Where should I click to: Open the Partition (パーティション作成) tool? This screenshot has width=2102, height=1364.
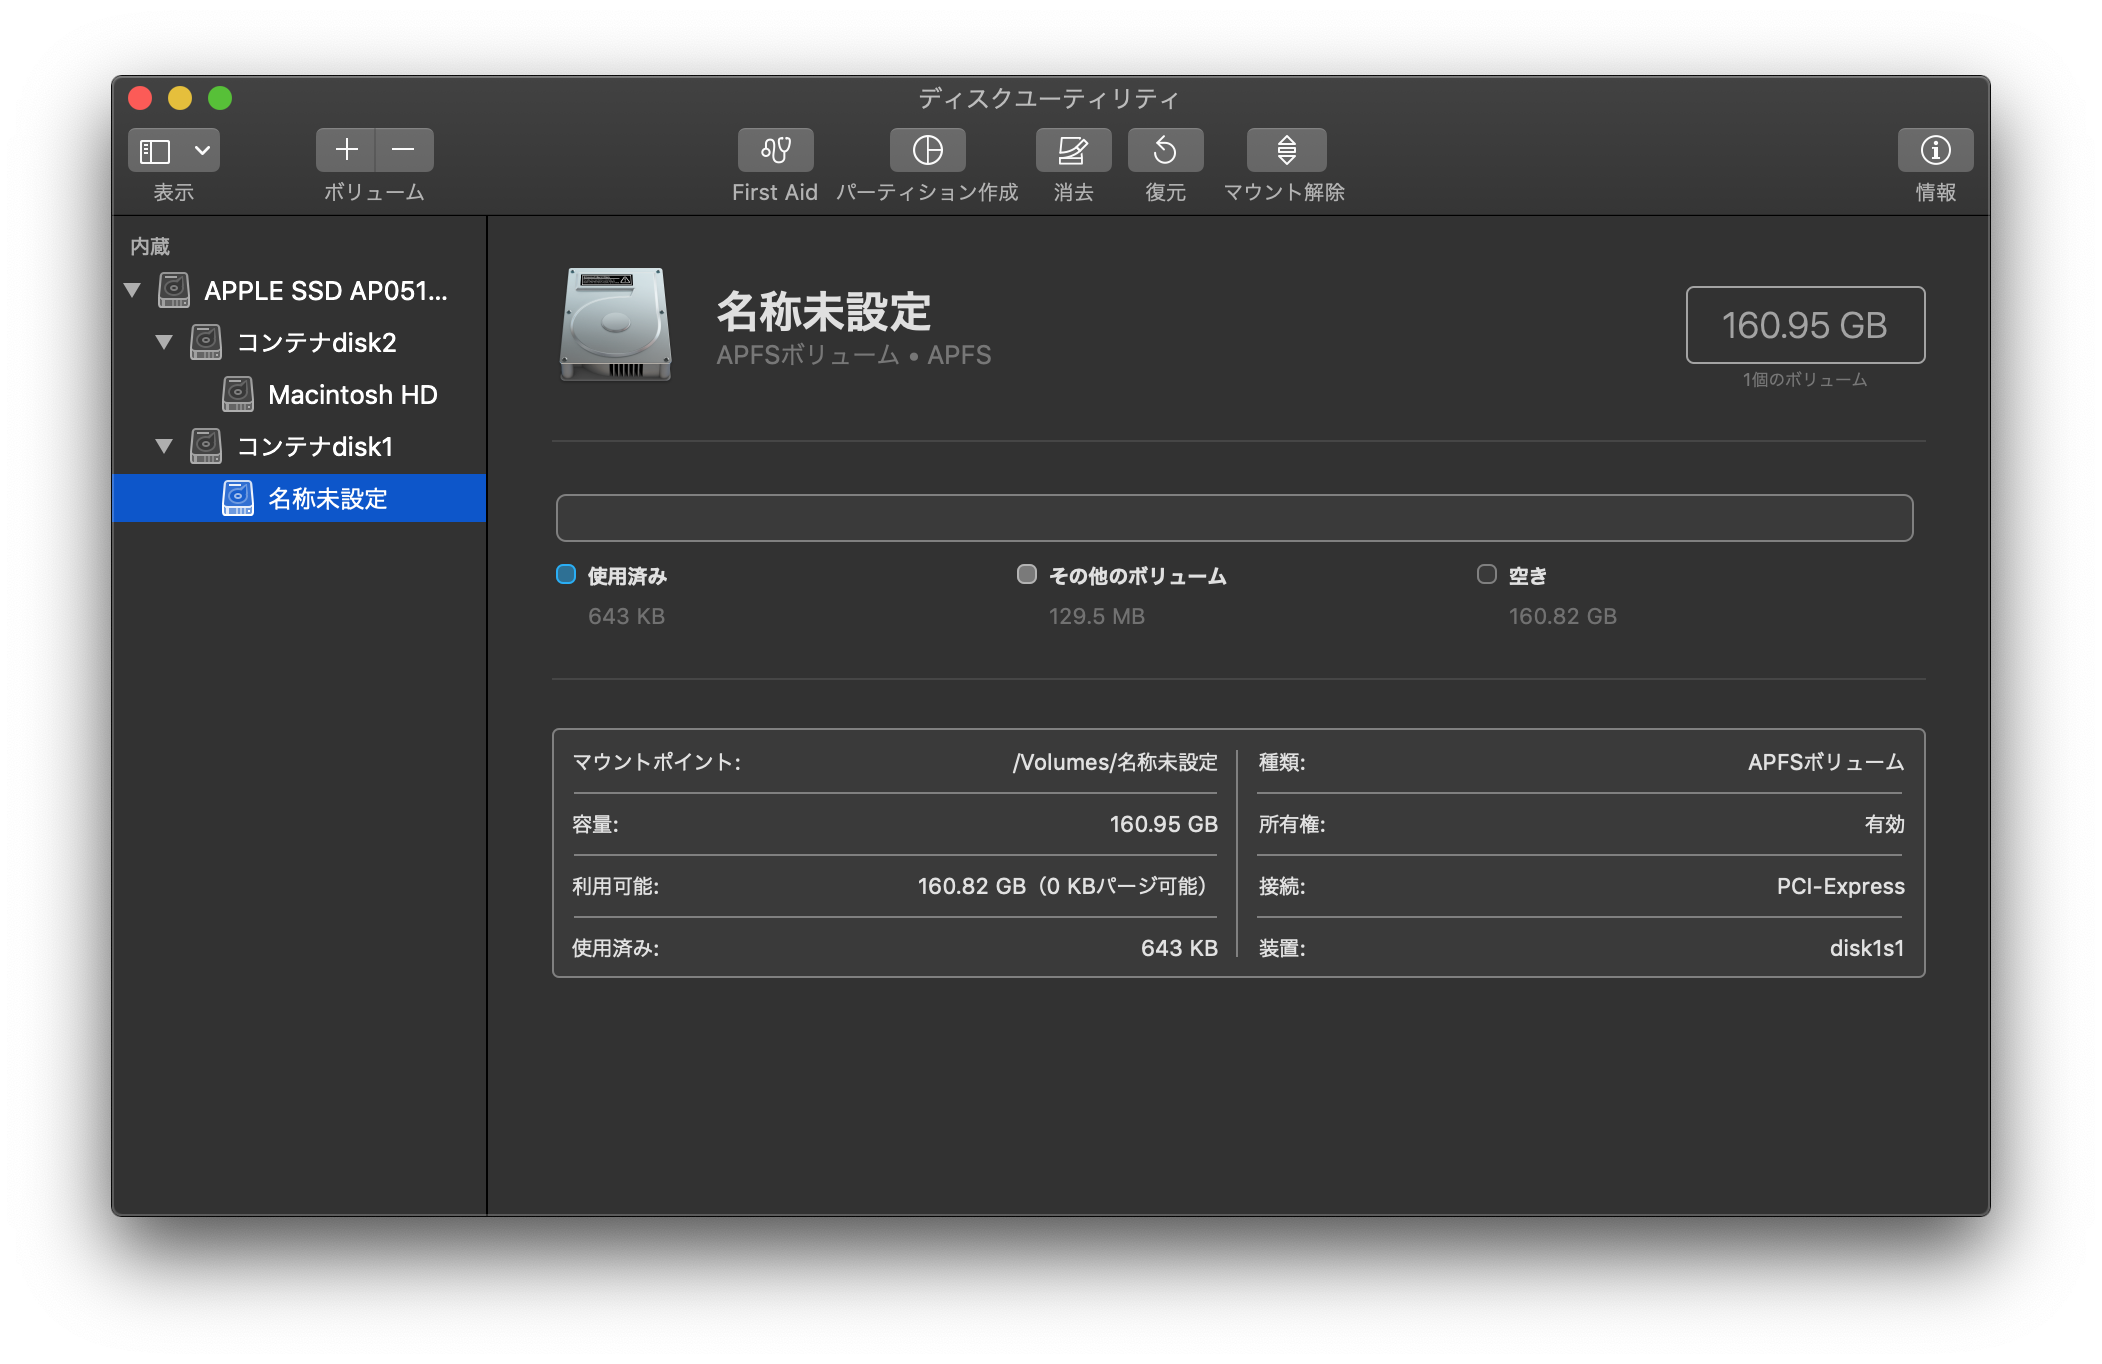(x=927, y=150)
